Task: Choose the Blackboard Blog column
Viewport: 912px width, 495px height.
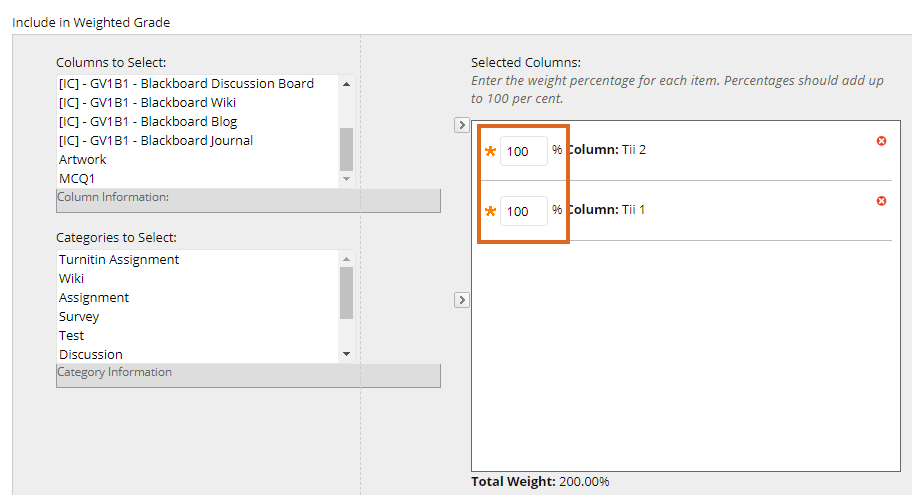Action: [x=148, y=122]
